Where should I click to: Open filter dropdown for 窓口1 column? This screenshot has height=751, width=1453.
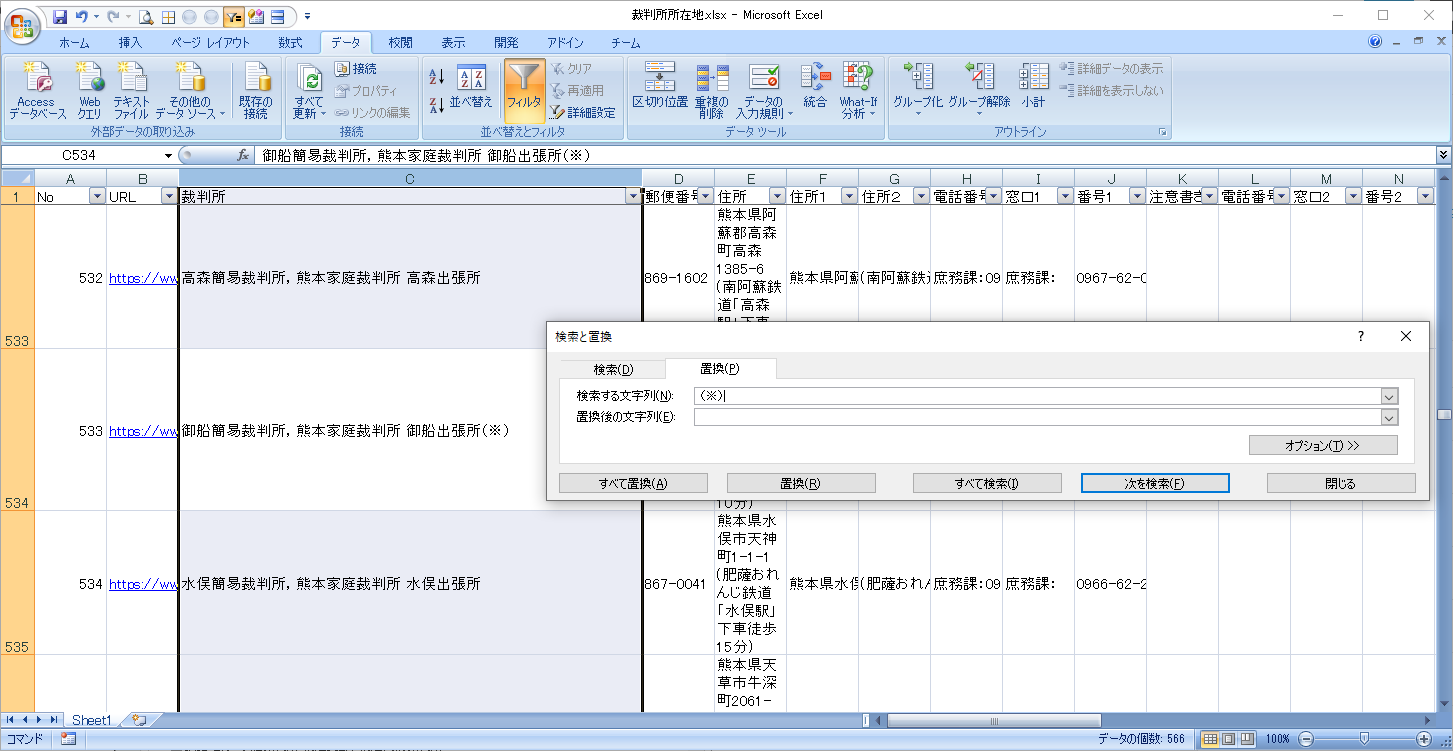point(1065,197)
